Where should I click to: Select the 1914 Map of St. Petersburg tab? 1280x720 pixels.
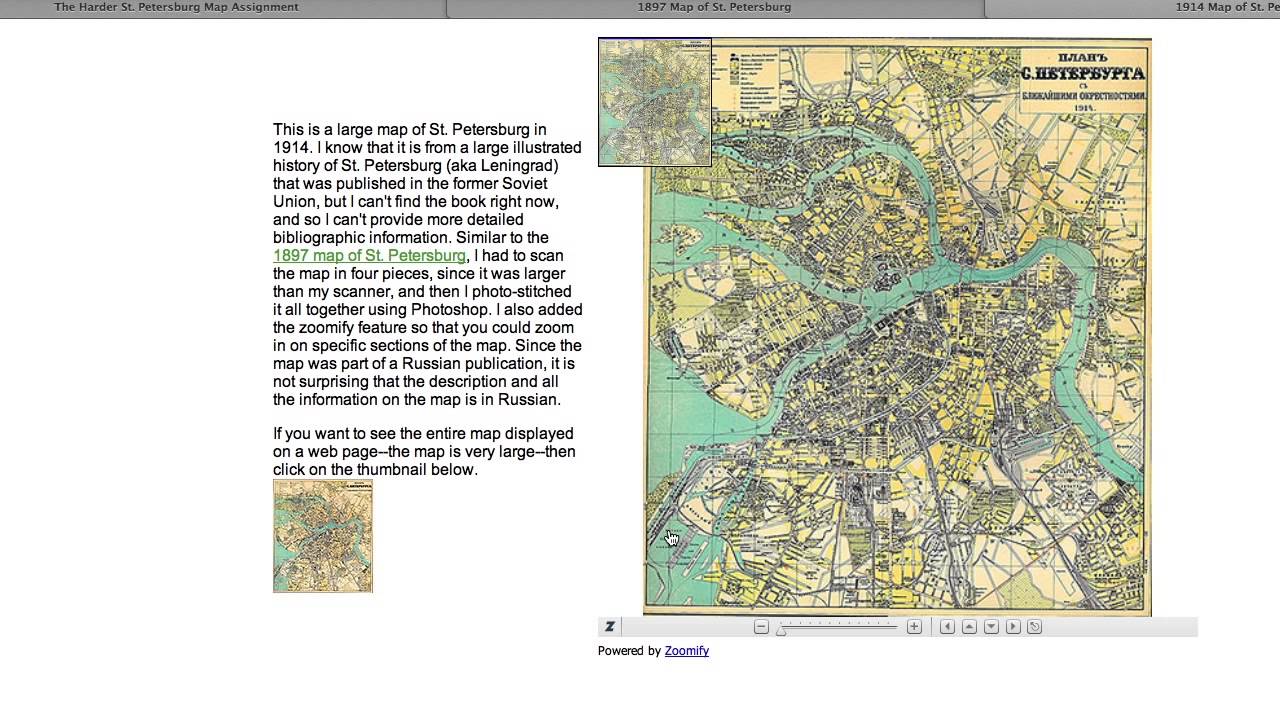[x=1132, y=8]
